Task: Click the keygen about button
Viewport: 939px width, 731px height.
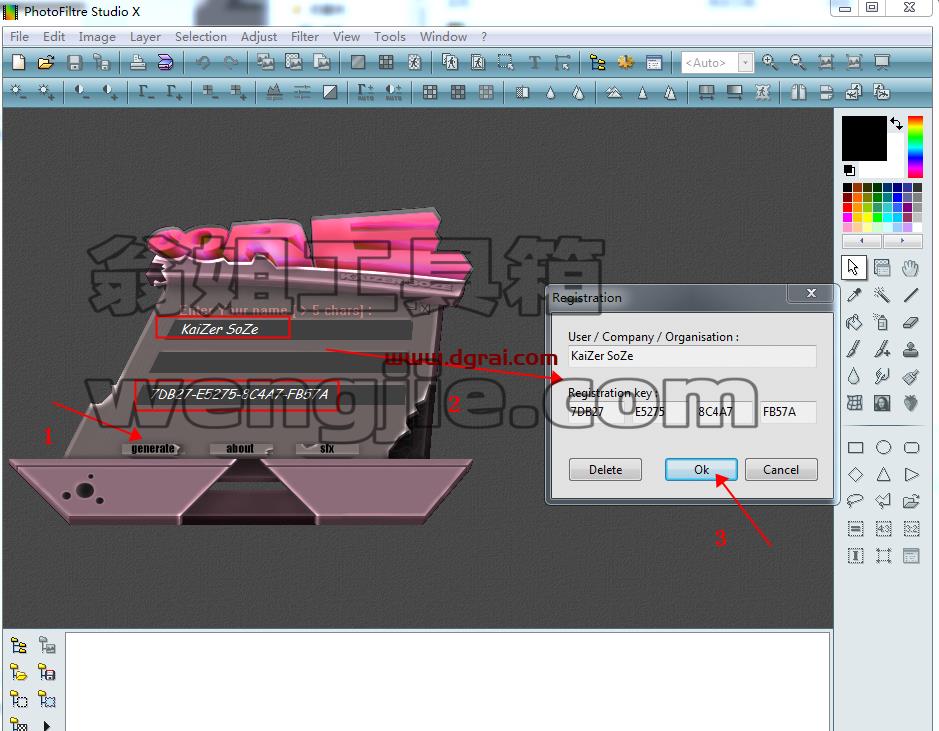Action: (x=240, y=448)
